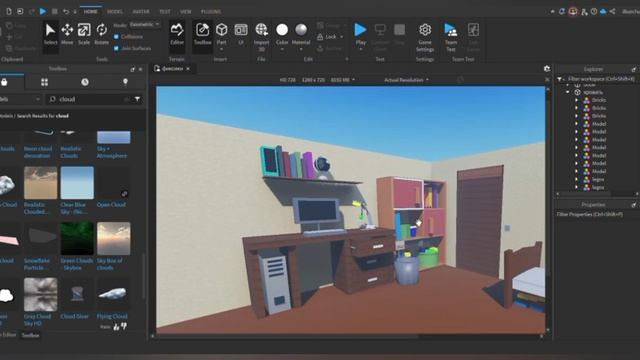Click the Filter workspace field in Explorer
The height and width of the screenshot is (360, 640).
tap(601, 79)
